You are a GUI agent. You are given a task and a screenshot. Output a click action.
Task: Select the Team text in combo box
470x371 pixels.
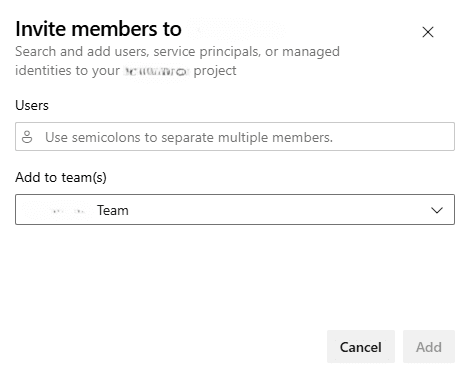click(x=113, y=210)
